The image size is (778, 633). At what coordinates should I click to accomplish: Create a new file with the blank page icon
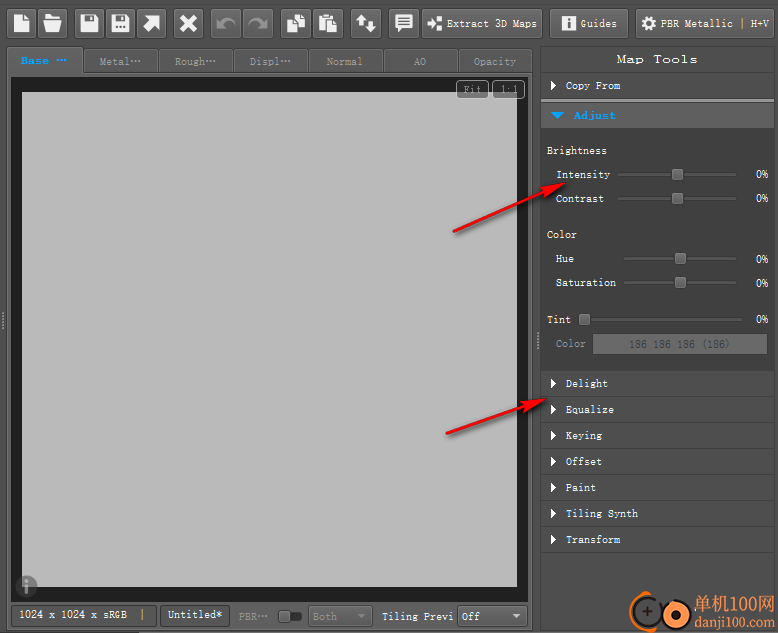pyautogui.click(x=21, y=23)
